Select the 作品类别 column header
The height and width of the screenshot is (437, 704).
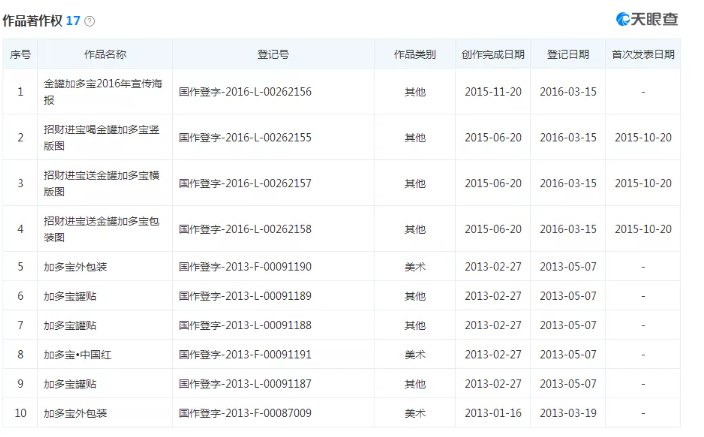point(415,55)
